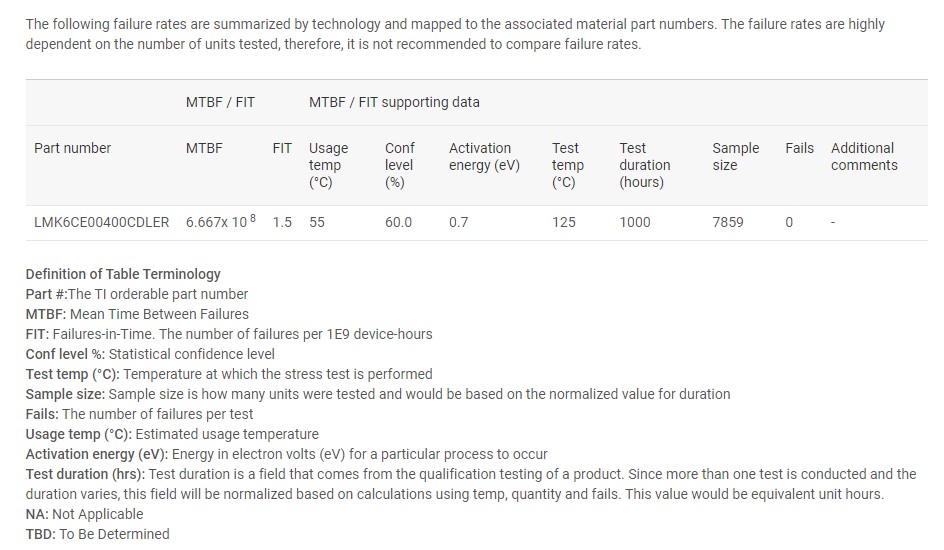The image size is (944, 550).
Task: Click the 'NA: Not Applicable' definition line
Action: coord(84,514)
